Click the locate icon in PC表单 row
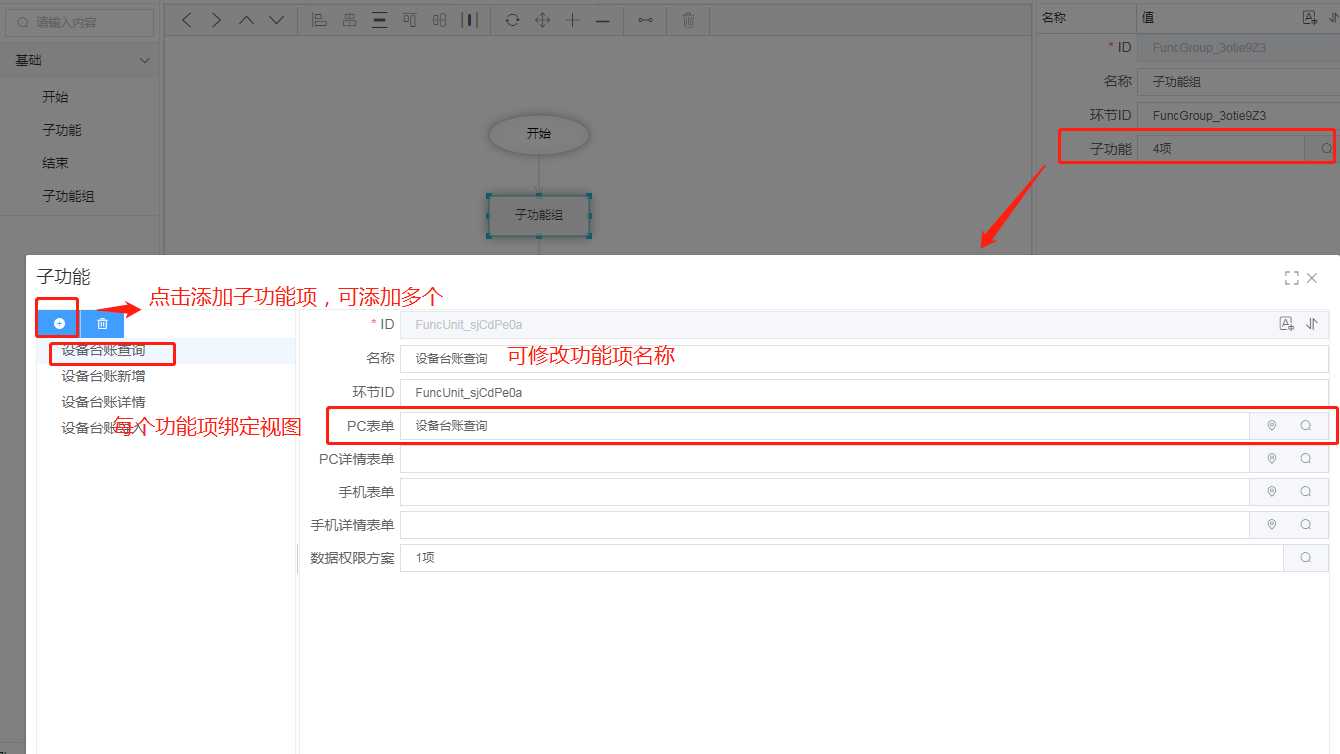 tap(1272, 426)
